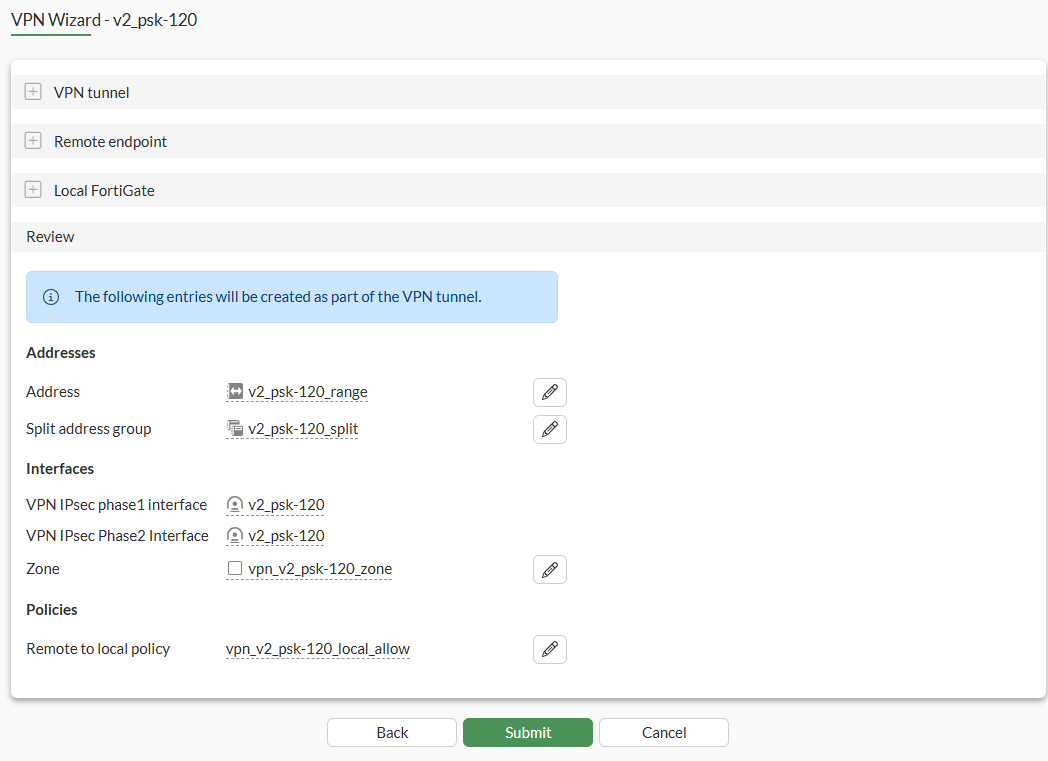Click the VPN Wizard - v2_psk-120 title
Screen dimensions: 1048x761
104,19
